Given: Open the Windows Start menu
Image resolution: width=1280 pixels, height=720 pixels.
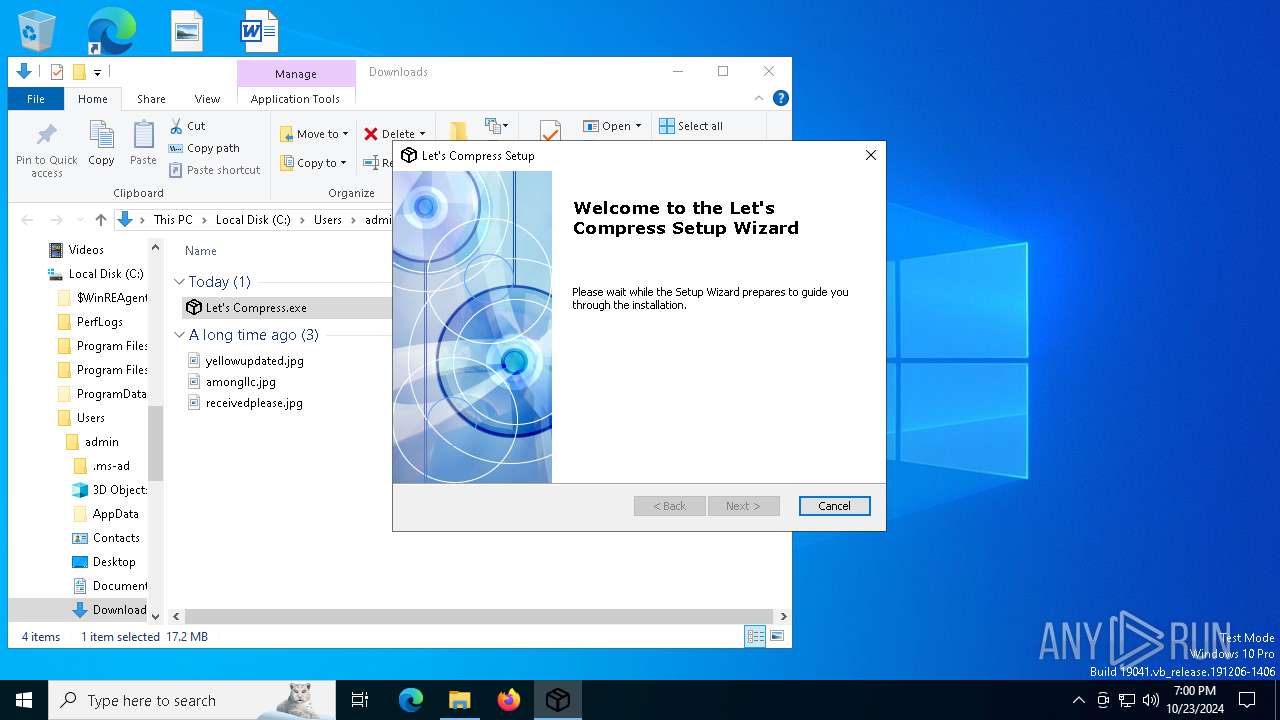Looking at the screenshot, I should coord(24,700).
